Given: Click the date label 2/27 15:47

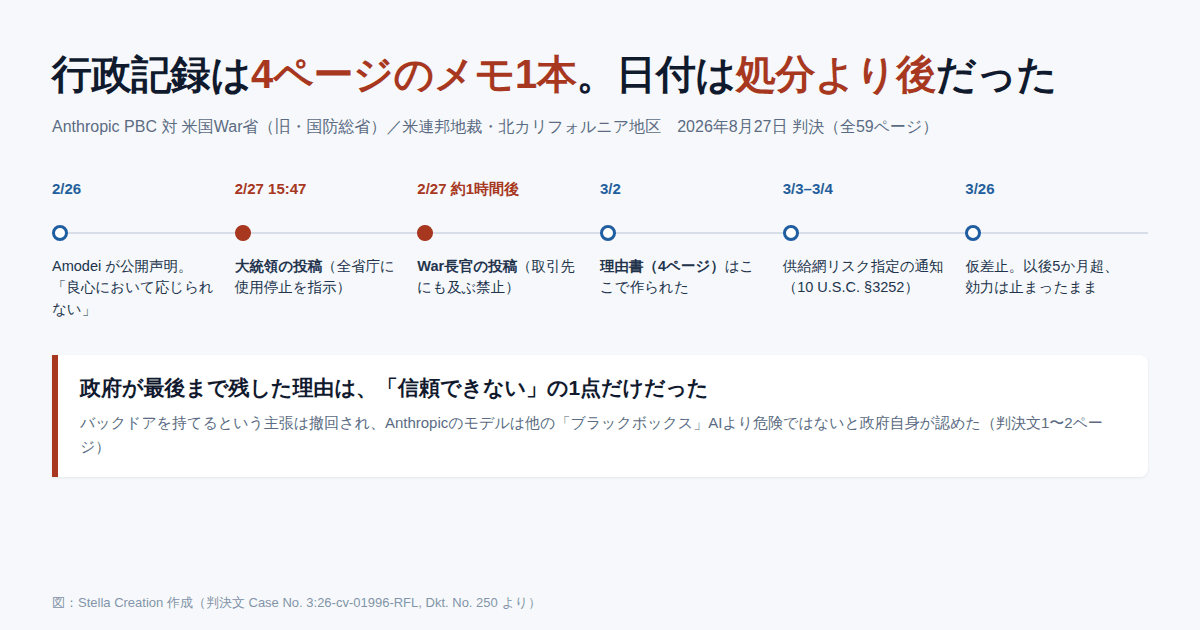Looking at the screenshot, I should coord(271,189).
